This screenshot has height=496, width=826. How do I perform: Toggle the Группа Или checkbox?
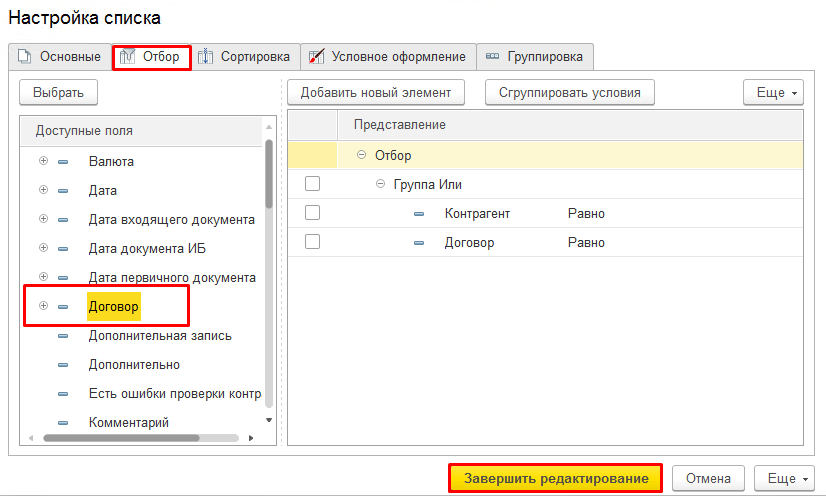point(312,184)
